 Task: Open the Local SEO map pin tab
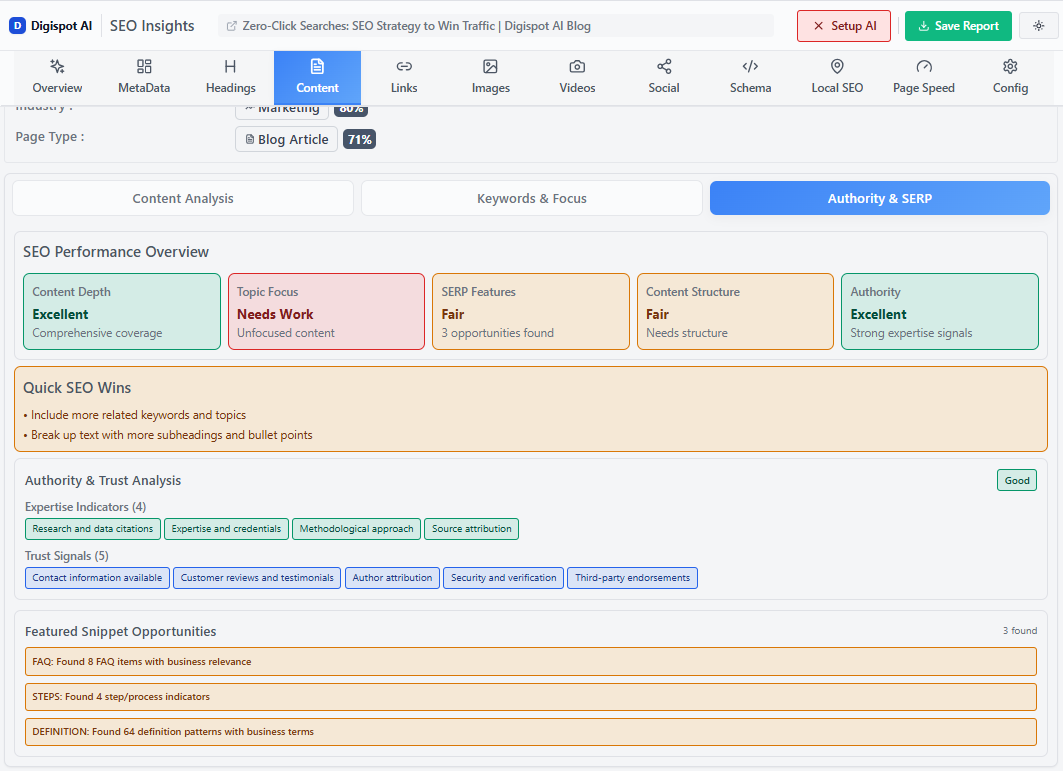point(837,67)
